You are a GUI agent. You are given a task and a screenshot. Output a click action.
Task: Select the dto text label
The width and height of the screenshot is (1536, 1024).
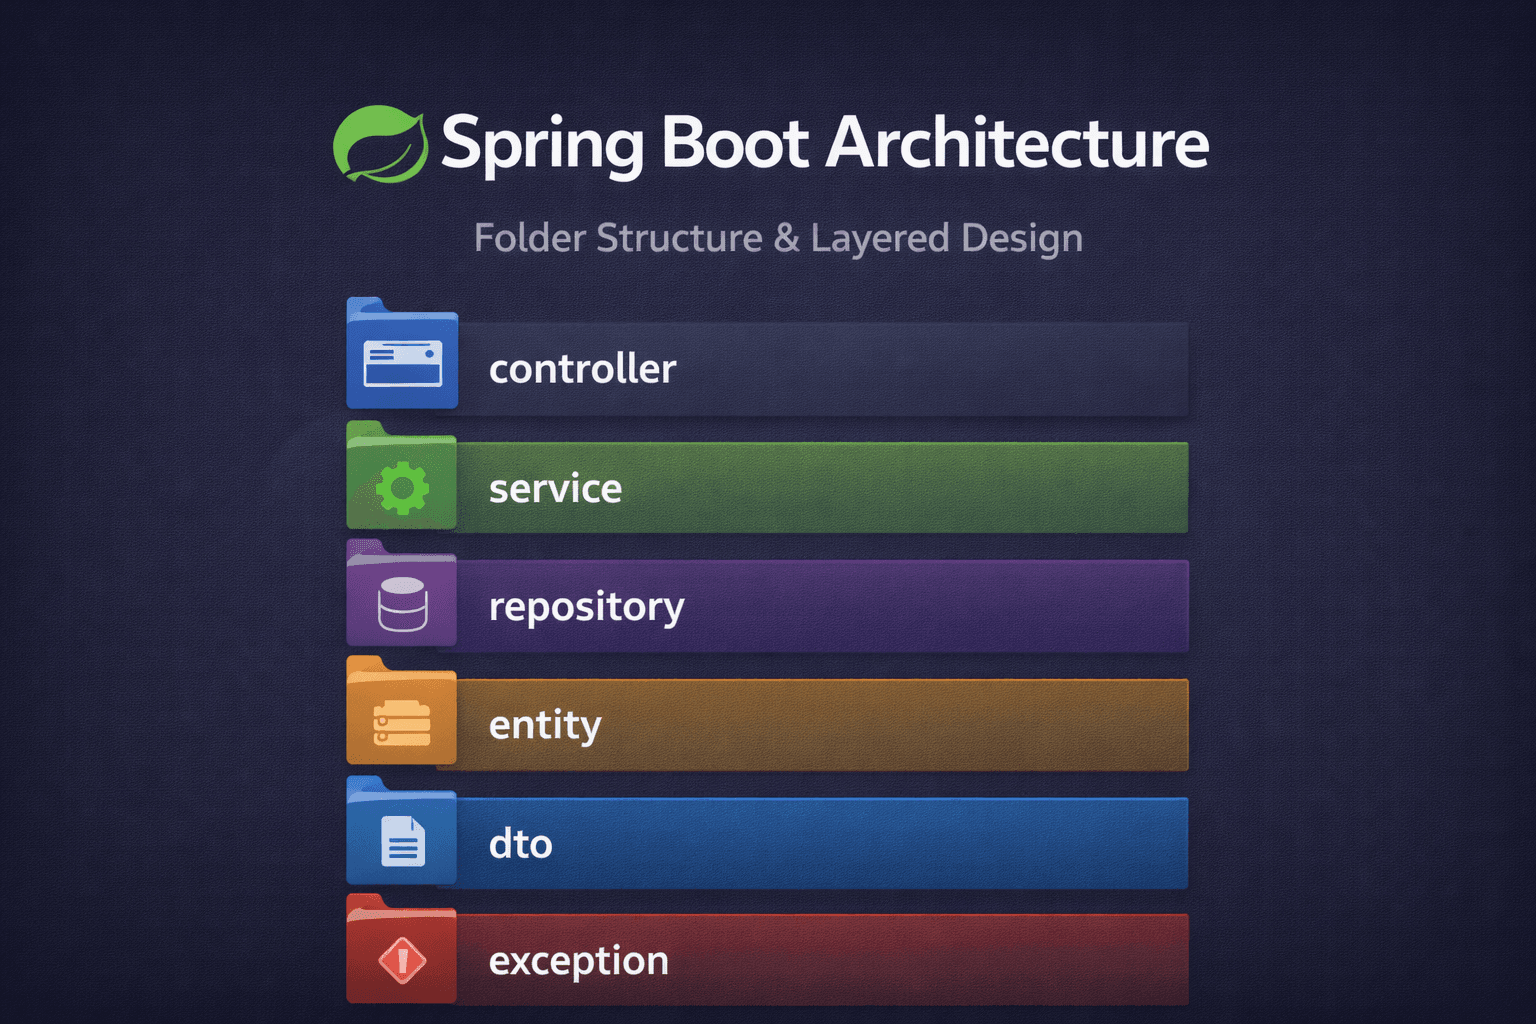click(520, 844)
